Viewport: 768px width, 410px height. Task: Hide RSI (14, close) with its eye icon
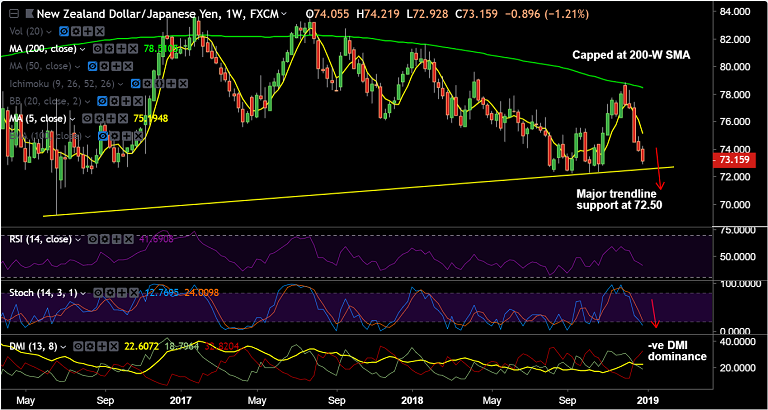pyautogui.click(x=93, y=239)
